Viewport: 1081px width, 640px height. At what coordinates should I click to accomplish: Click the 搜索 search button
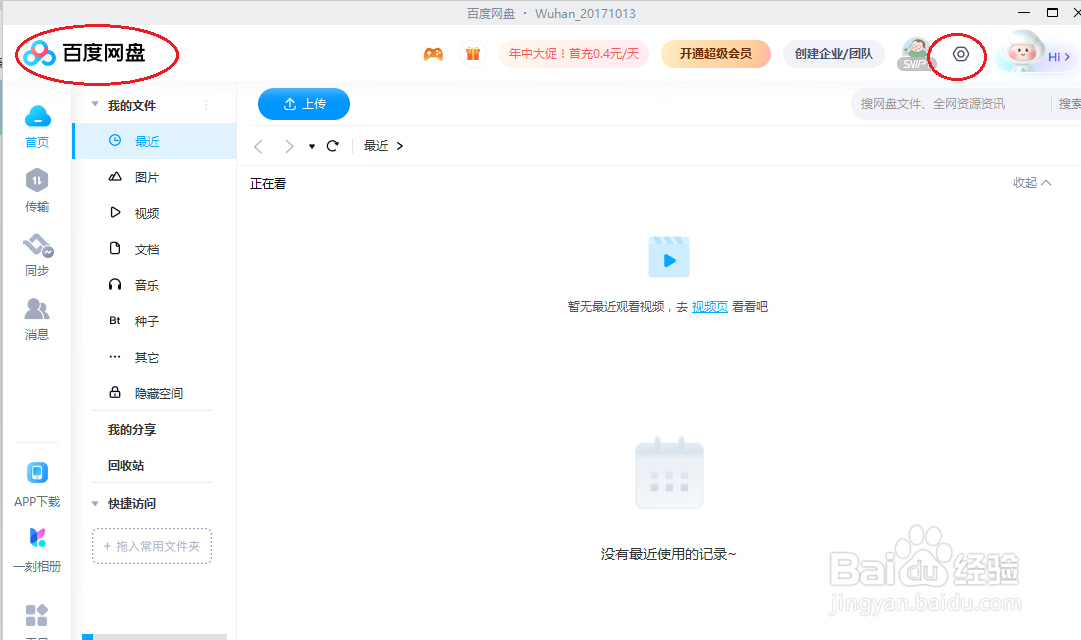tap(1069, 104)
